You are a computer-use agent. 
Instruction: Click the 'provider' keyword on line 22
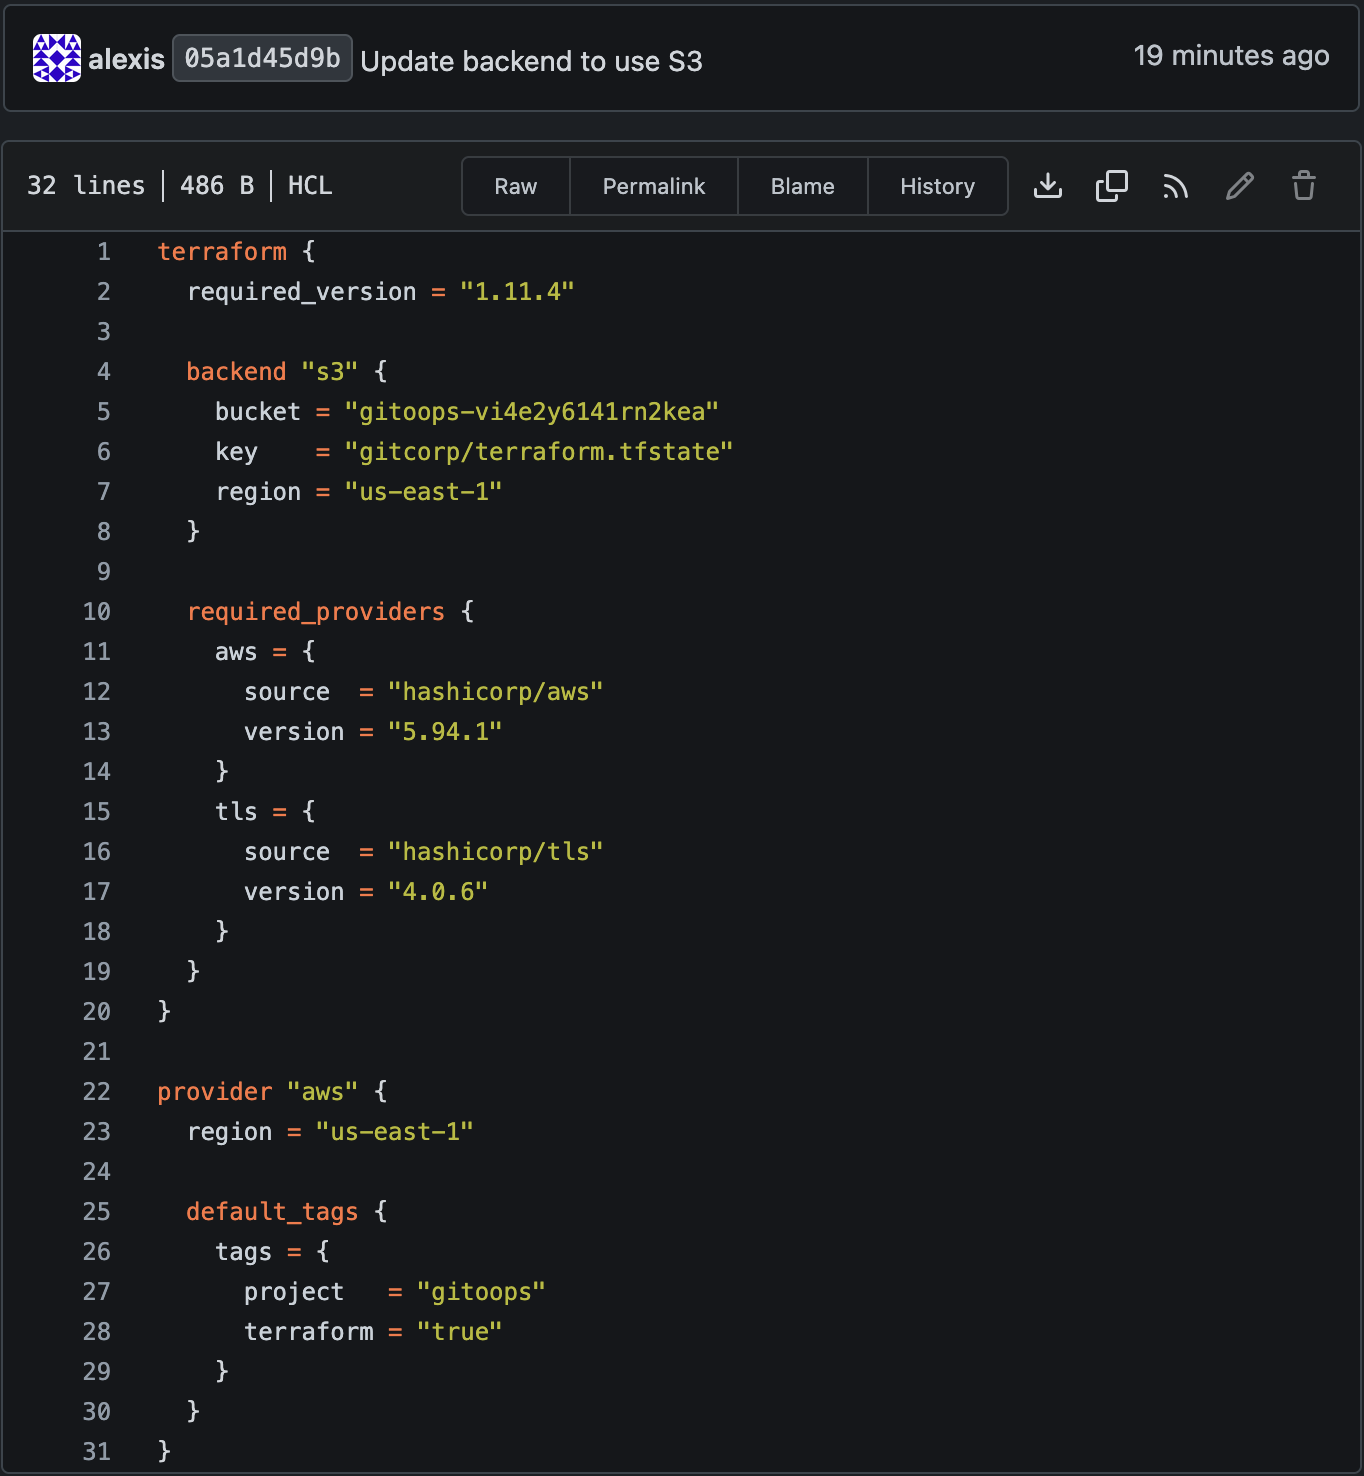tap(215, 1092)
